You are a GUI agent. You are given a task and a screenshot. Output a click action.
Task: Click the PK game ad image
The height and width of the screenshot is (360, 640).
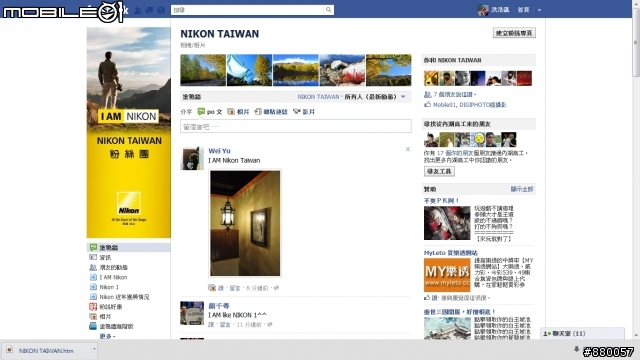[x=447, y=223]
